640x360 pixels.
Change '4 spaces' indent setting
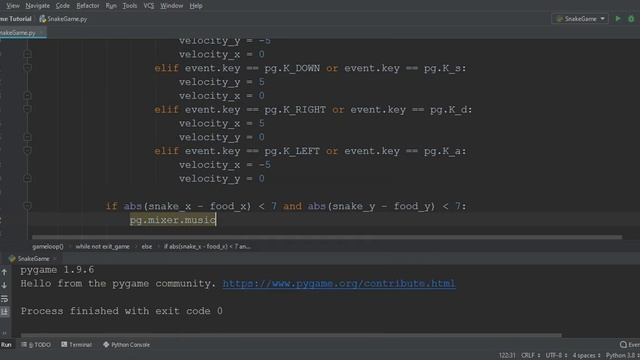tap(586, 356)
